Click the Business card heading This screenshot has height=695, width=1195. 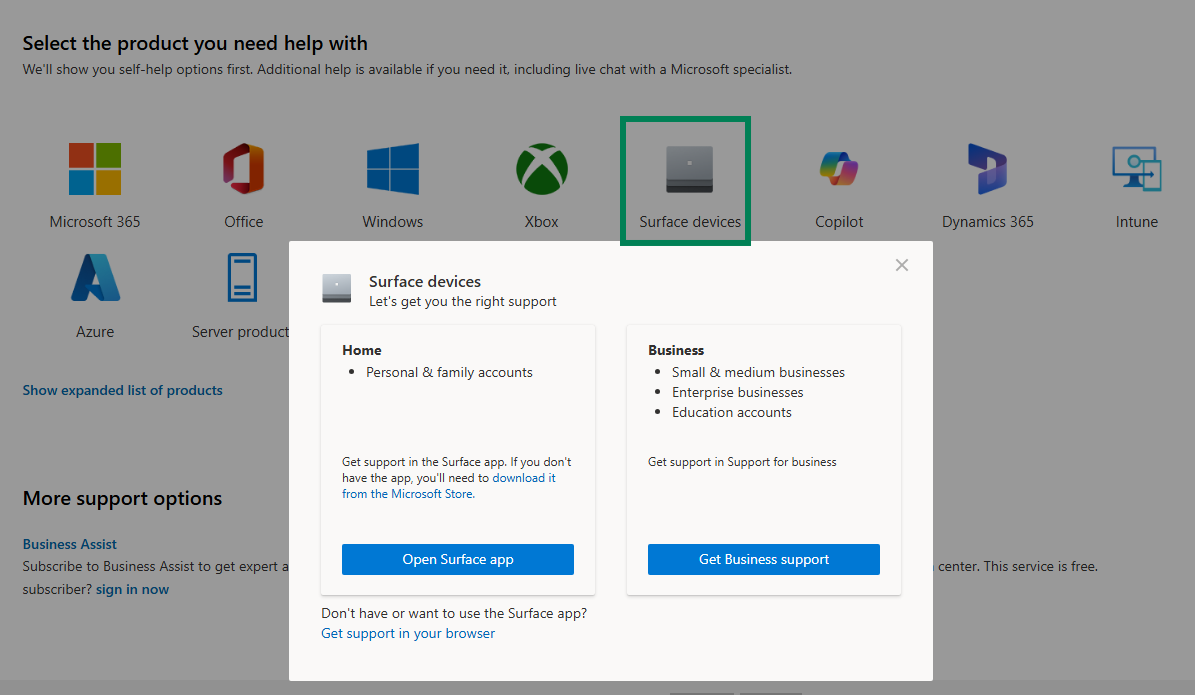point(676,350)
